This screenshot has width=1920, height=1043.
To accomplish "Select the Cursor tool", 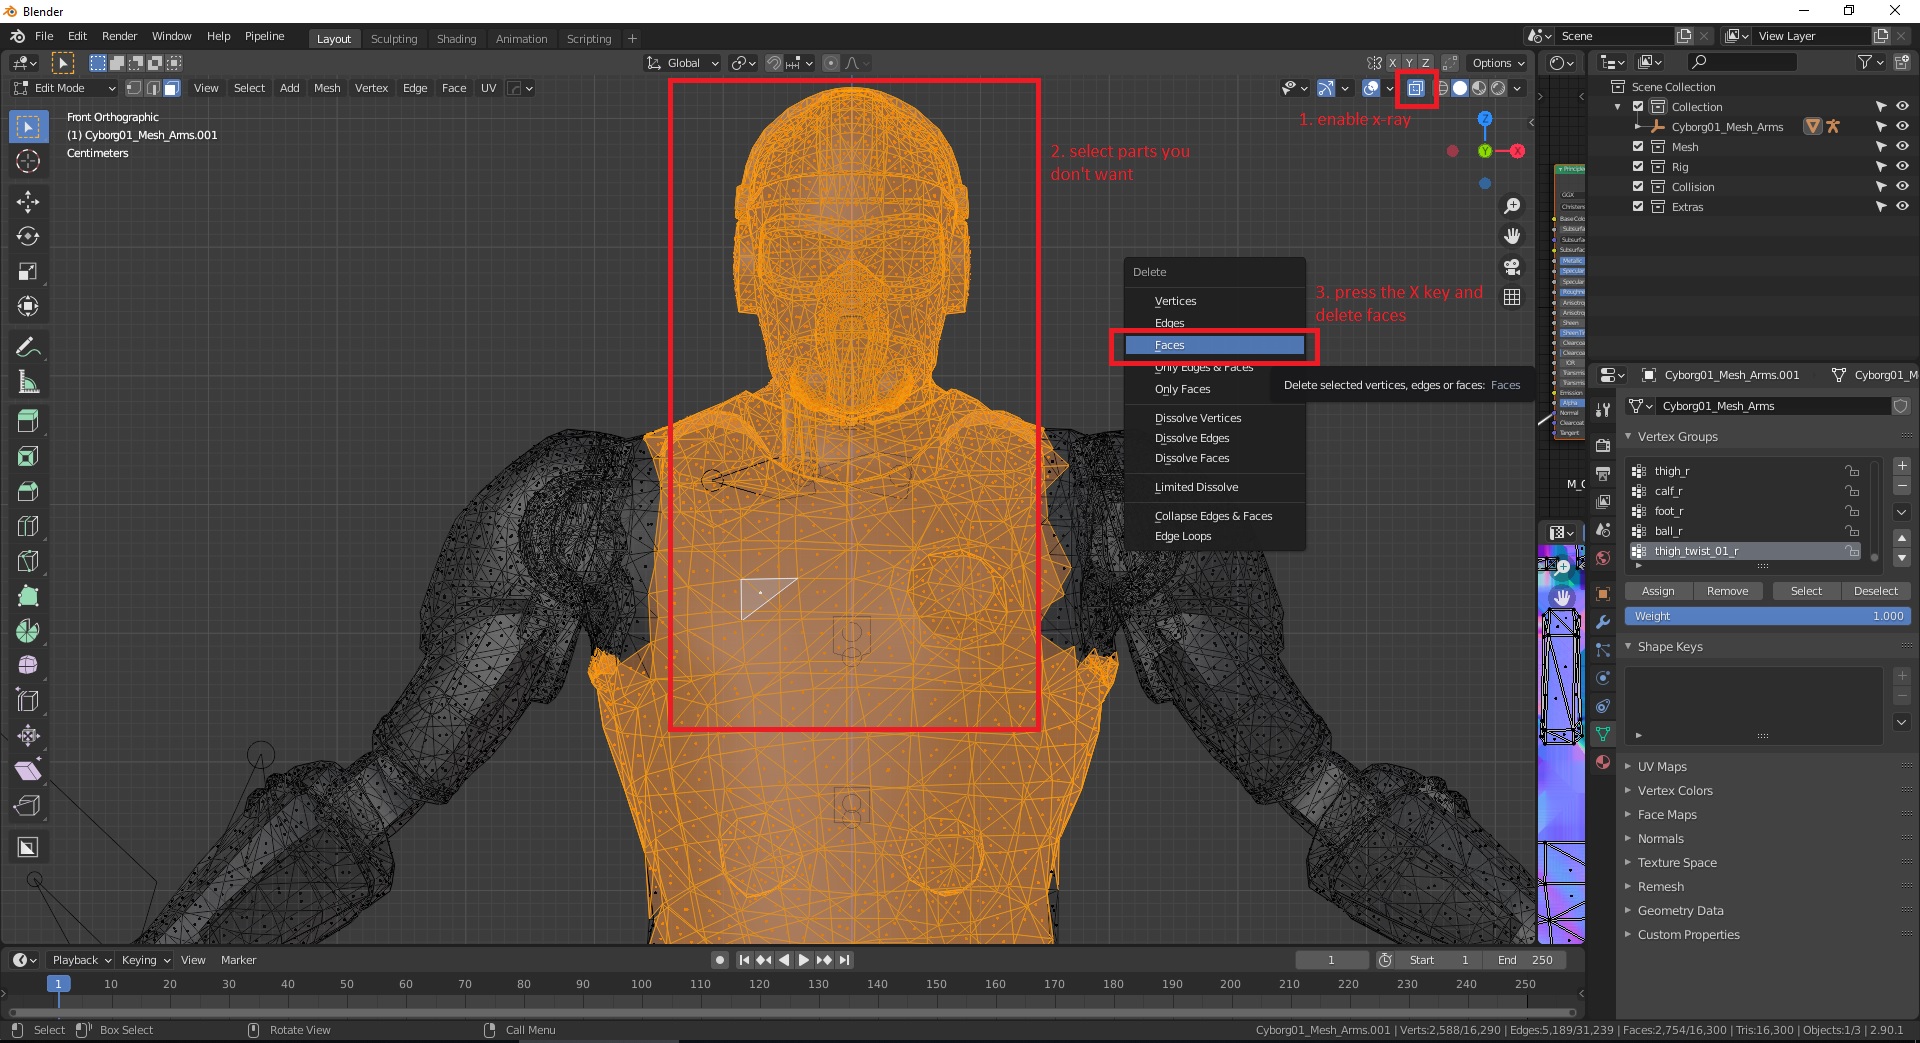I will coord(28,161).
